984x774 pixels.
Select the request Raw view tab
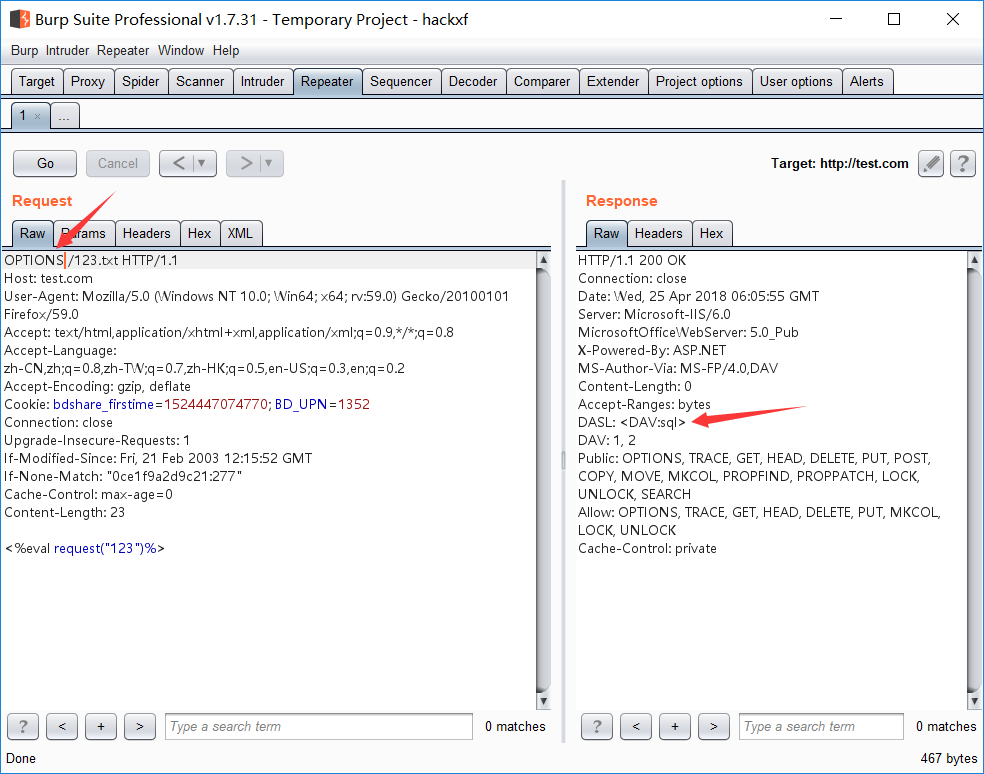click(33, 234)
